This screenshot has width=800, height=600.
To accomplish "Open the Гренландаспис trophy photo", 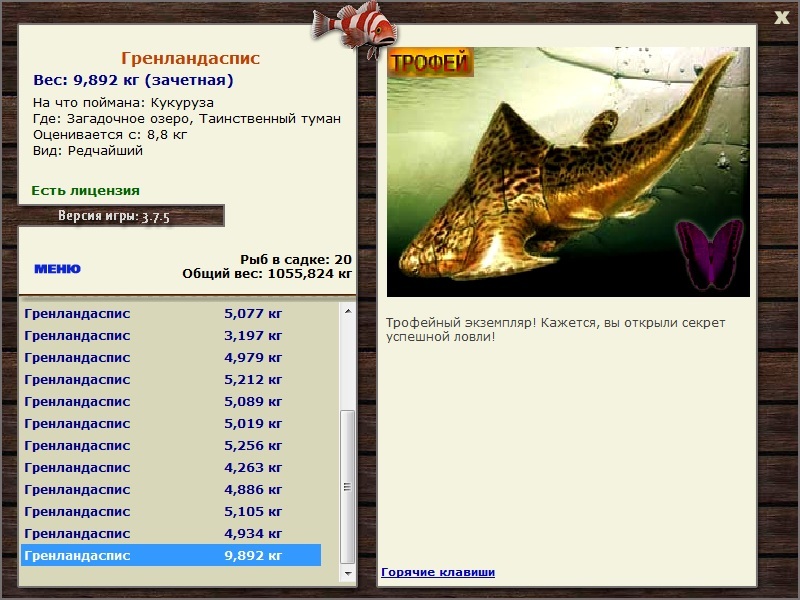I will [568, 172].
